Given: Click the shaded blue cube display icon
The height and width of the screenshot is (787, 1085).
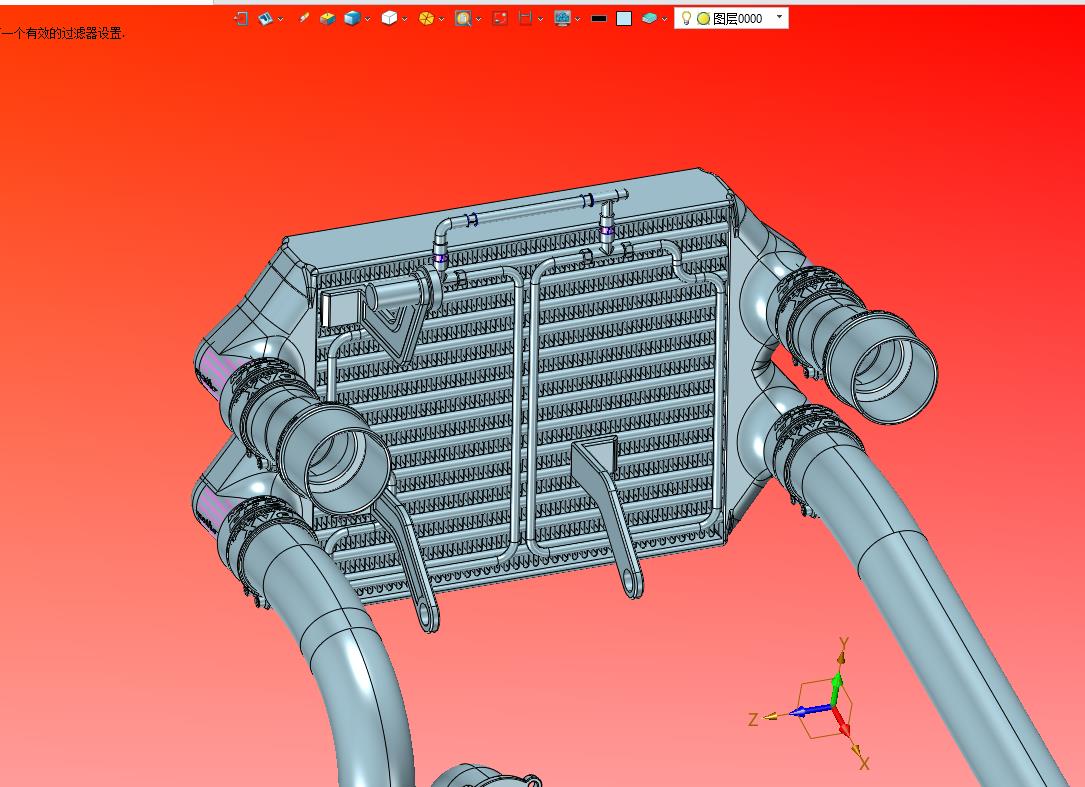Looking at the screenshot, I should pyautogui.click(x=352, y=19).
